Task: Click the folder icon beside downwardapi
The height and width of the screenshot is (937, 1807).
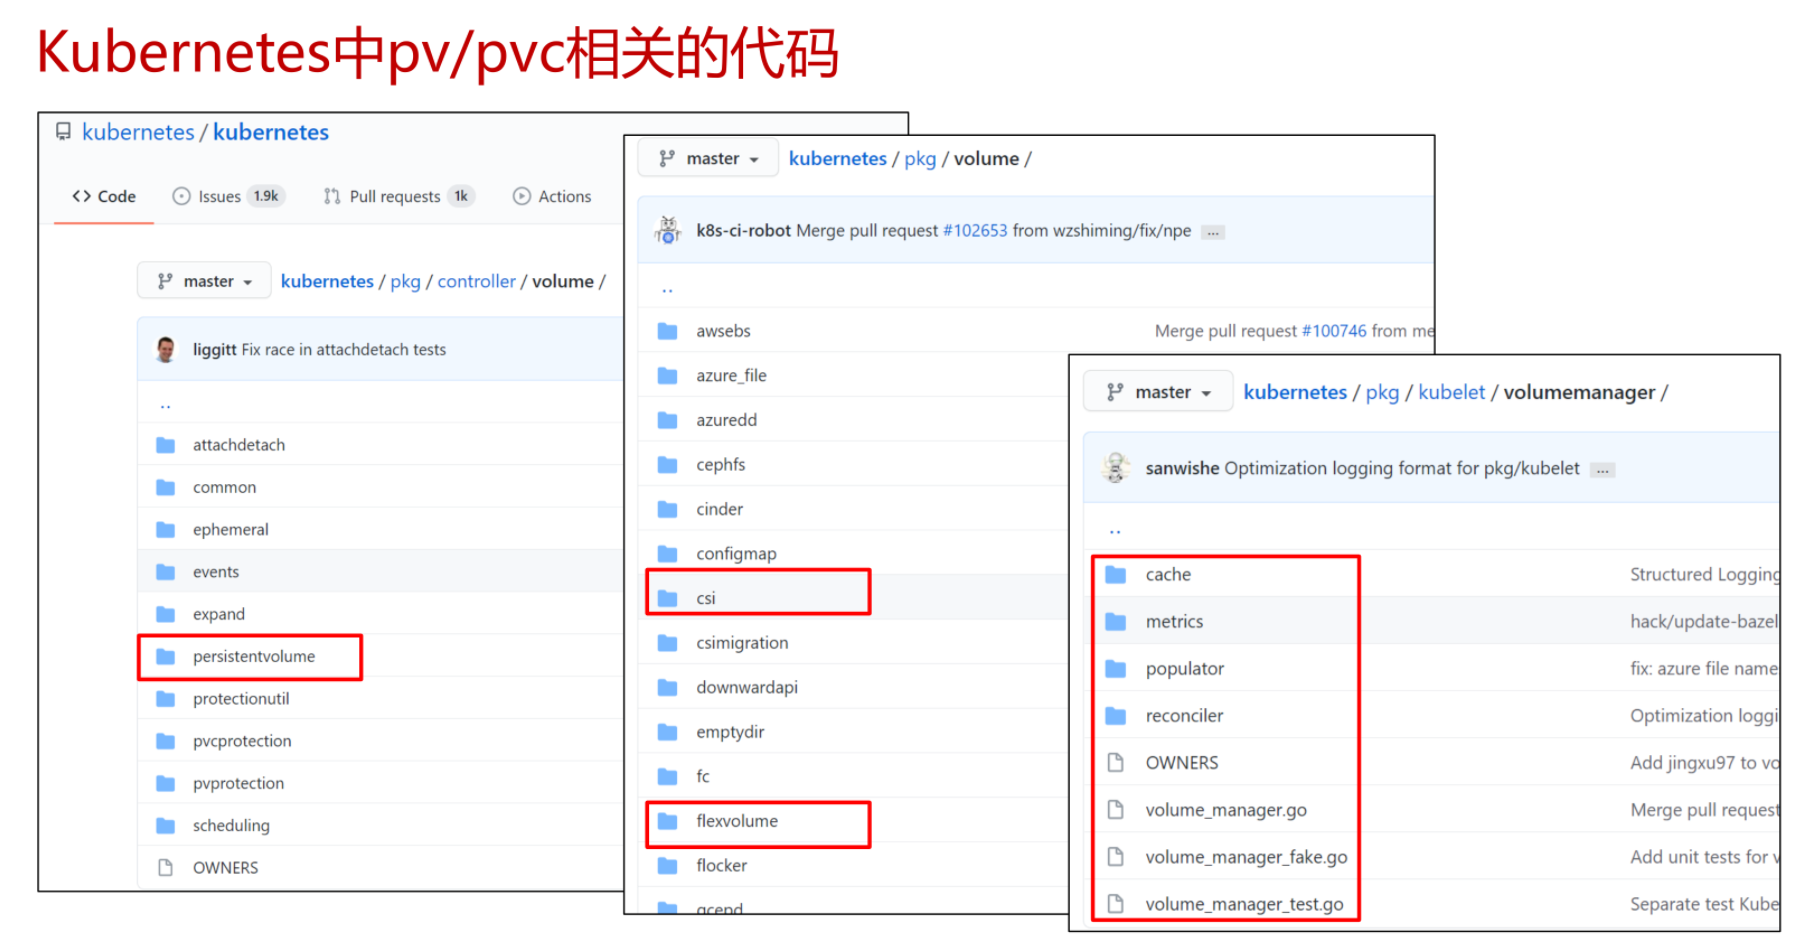Action: point(668,688)
